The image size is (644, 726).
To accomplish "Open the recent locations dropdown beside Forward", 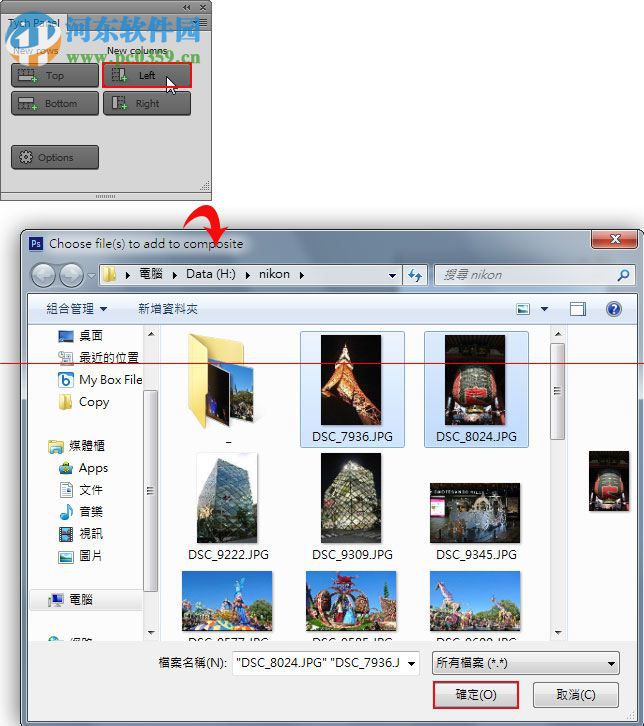I will point(91,275).
